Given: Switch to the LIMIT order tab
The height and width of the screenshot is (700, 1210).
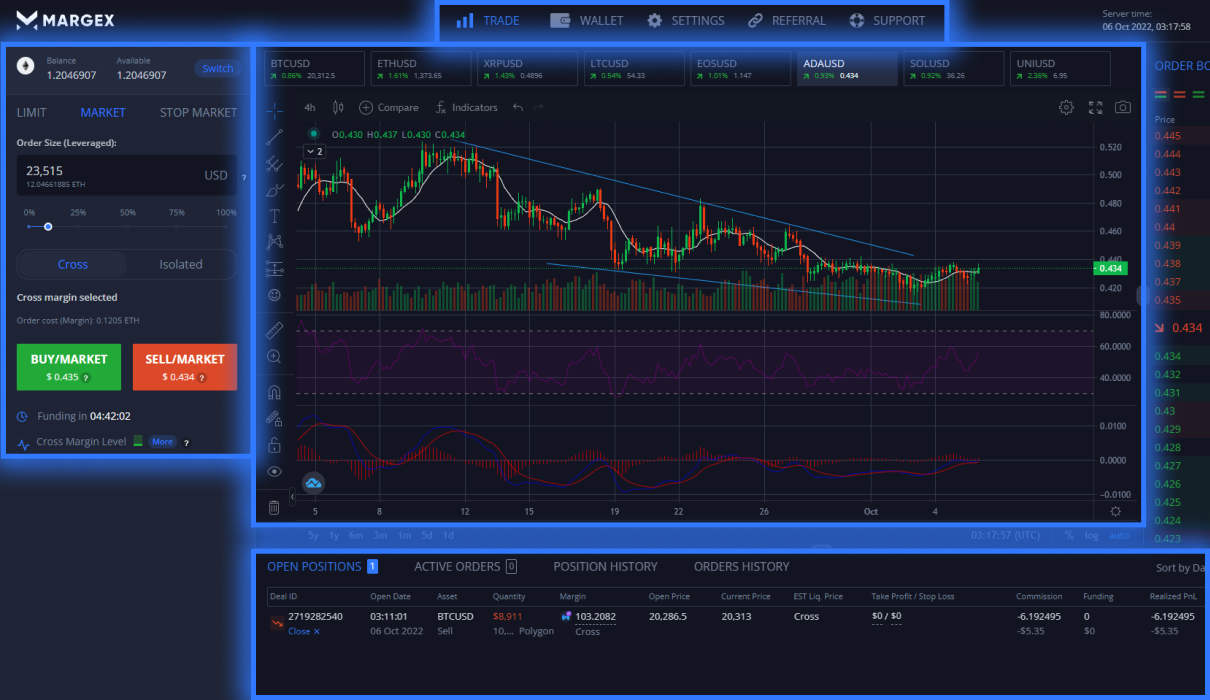Looking at the screenshot, I should (x=32, y=113).
